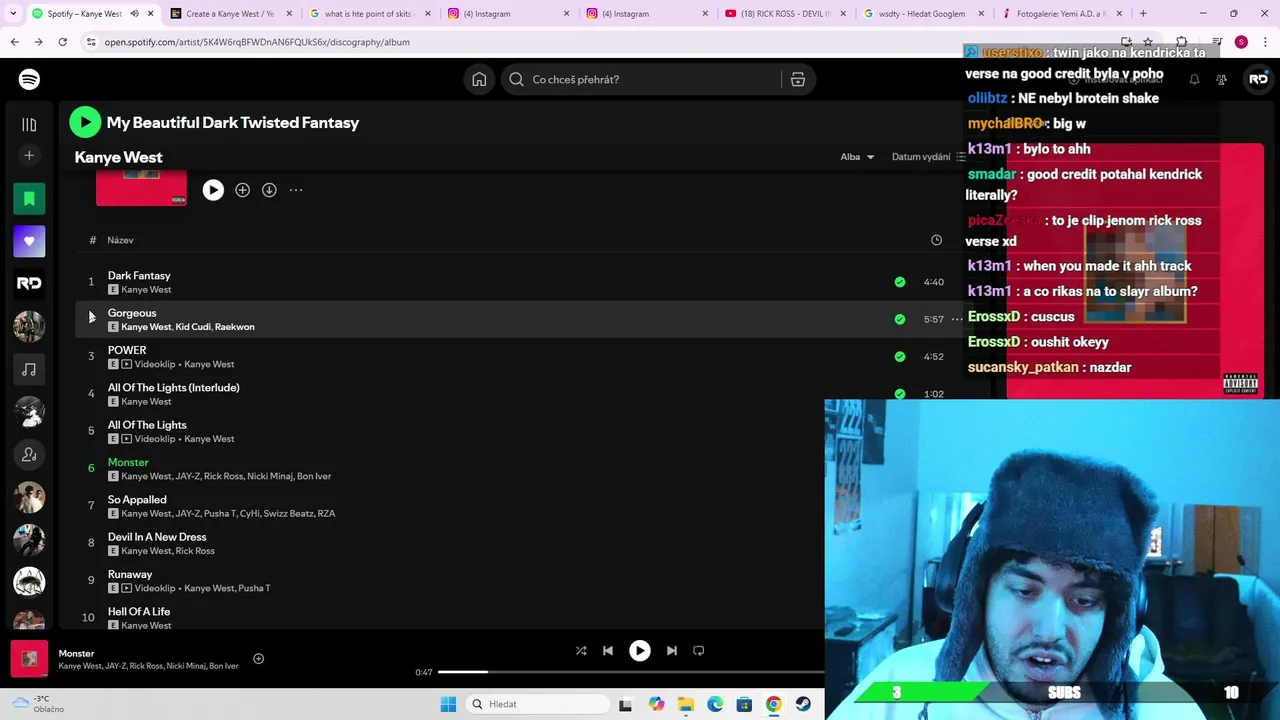Open album more options three dots
The image size is (1280, 720).
coord(296,190)
